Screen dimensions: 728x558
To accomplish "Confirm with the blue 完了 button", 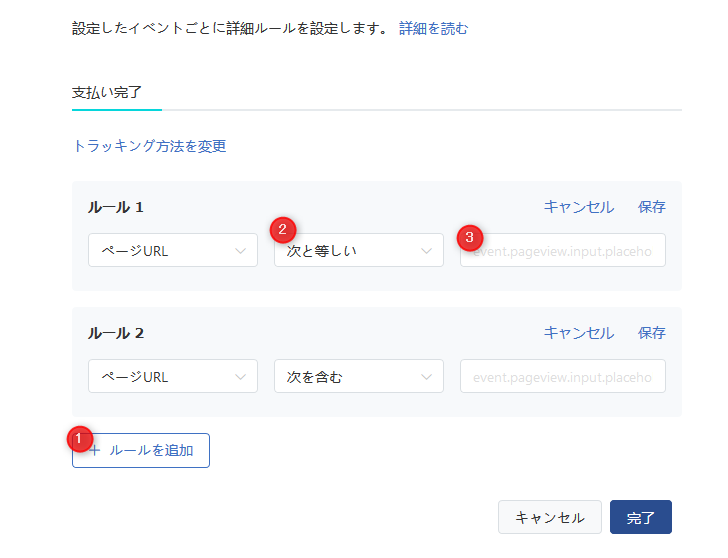I will [x=640, y=517].
